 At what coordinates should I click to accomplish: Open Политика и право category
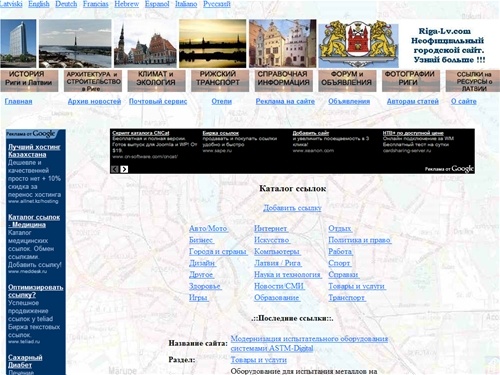pos(359,240)
